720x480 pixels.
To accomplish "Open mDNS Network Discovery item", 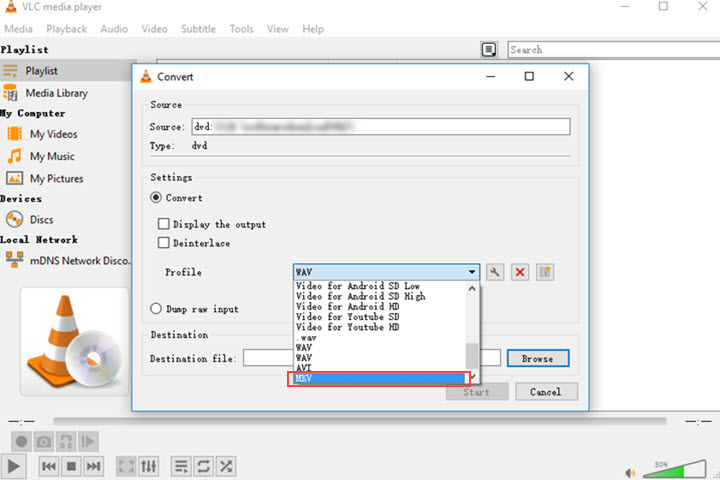I will pos(66,260).
